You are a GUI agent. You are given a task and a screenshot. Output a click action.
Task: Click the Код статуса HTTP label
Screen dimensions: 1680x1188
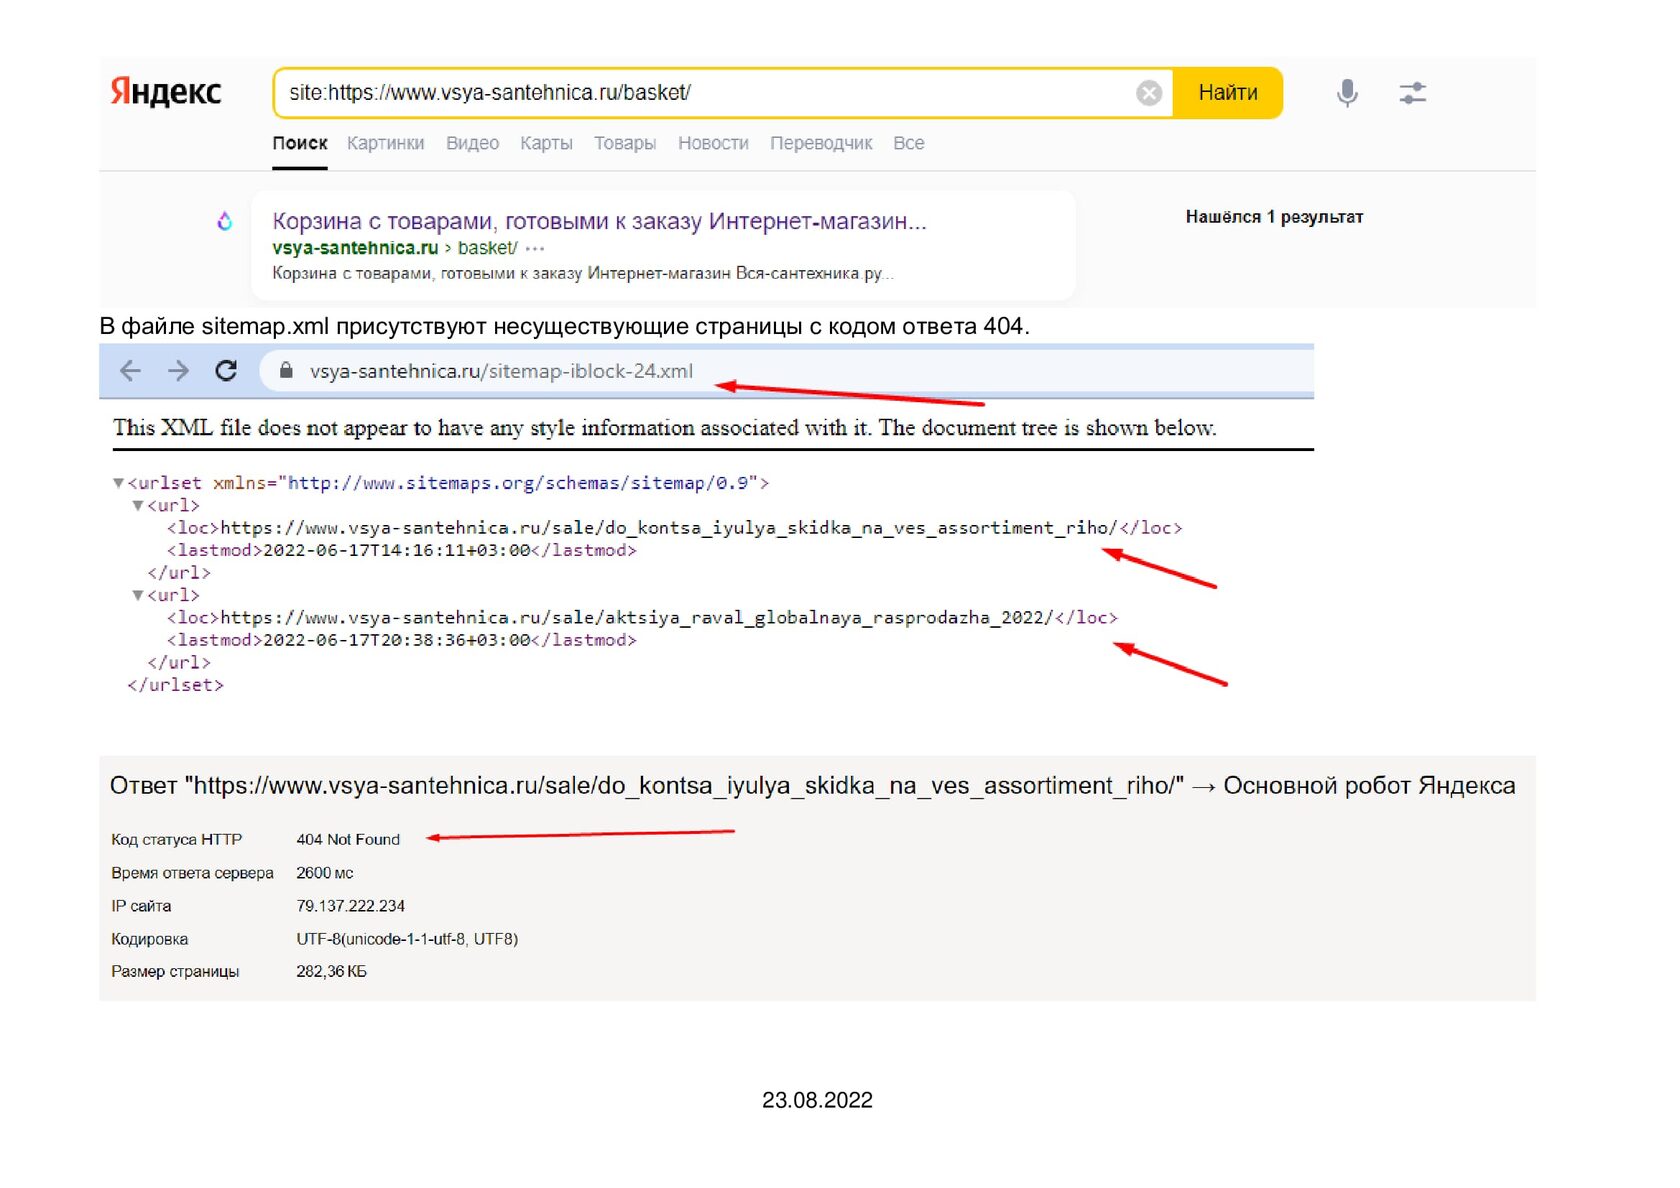click(x=177, y=840)
